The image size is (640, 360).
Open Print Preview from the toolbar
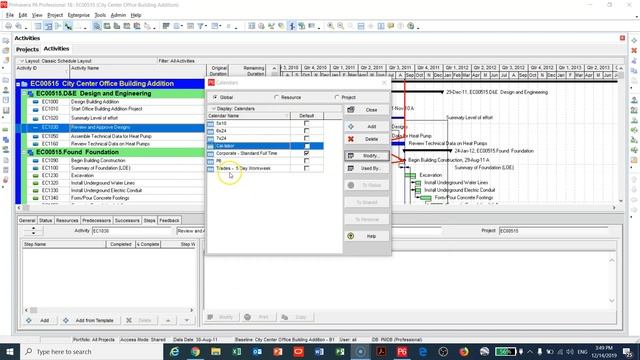[x=19, y=26]
